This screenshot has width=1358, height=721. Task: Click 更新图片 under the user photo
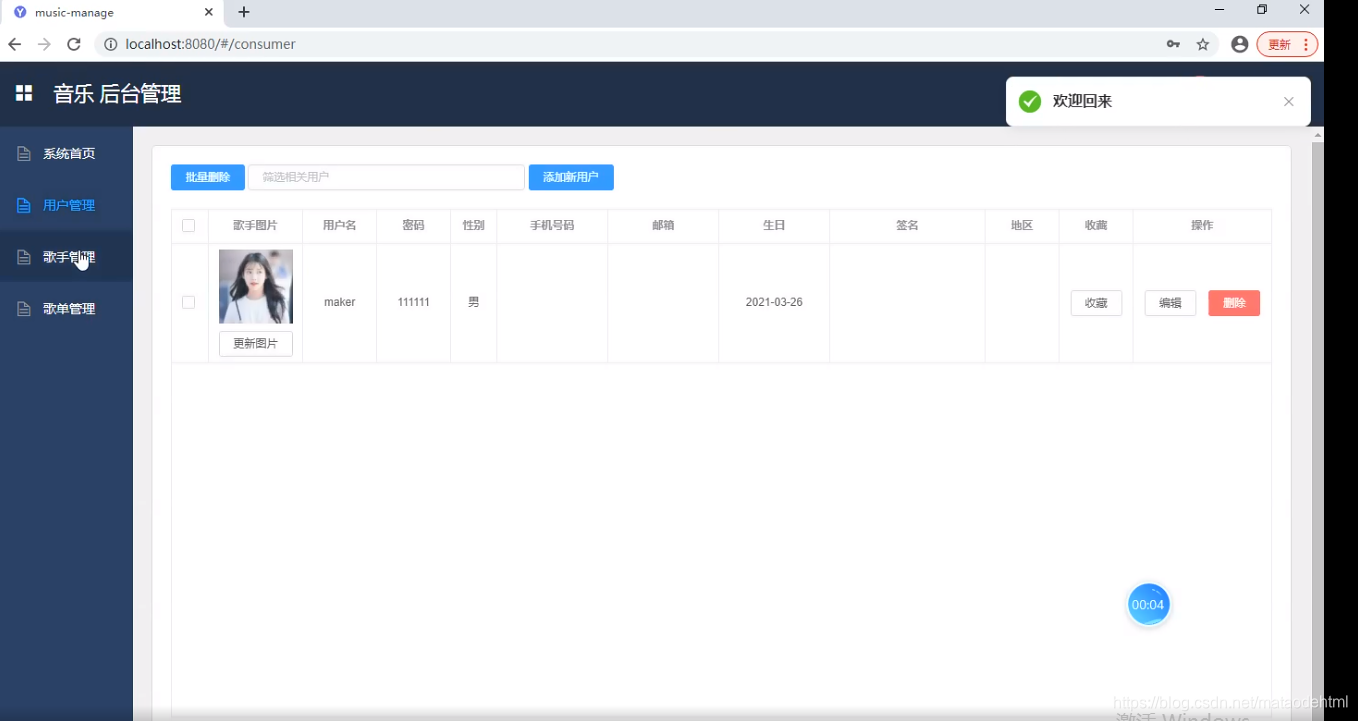coord(256,344)
